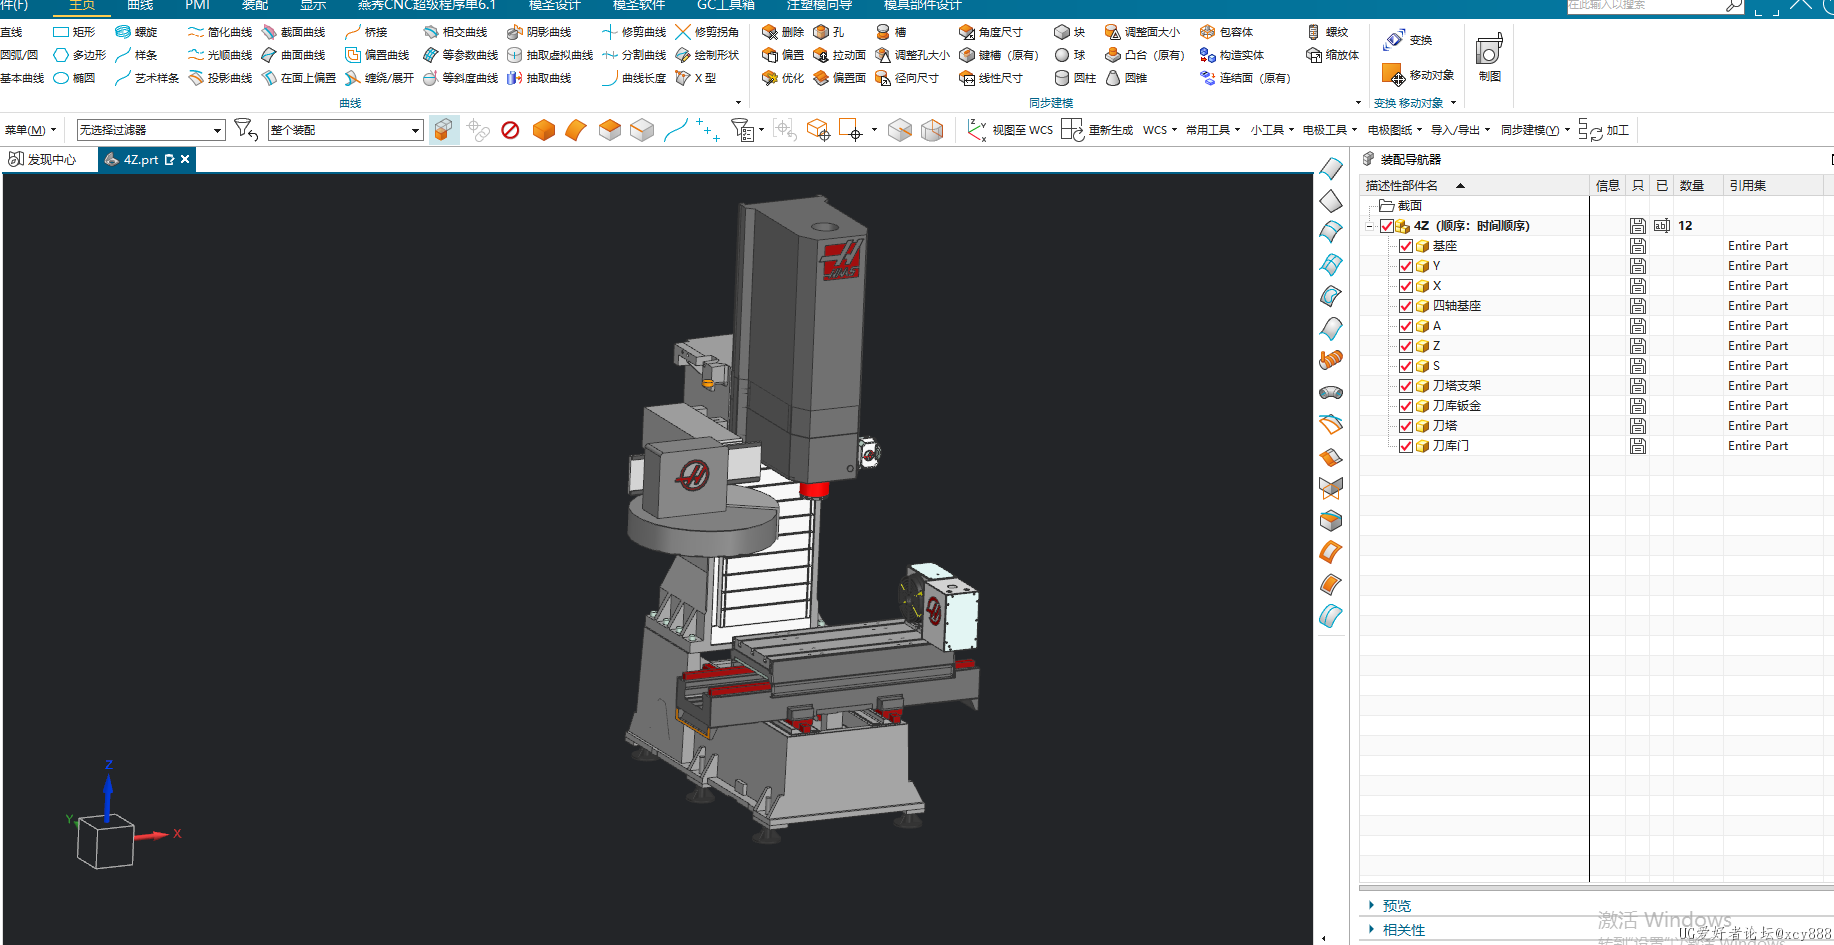
Task: Click the search input field at top
Action: click(1644, 5)
